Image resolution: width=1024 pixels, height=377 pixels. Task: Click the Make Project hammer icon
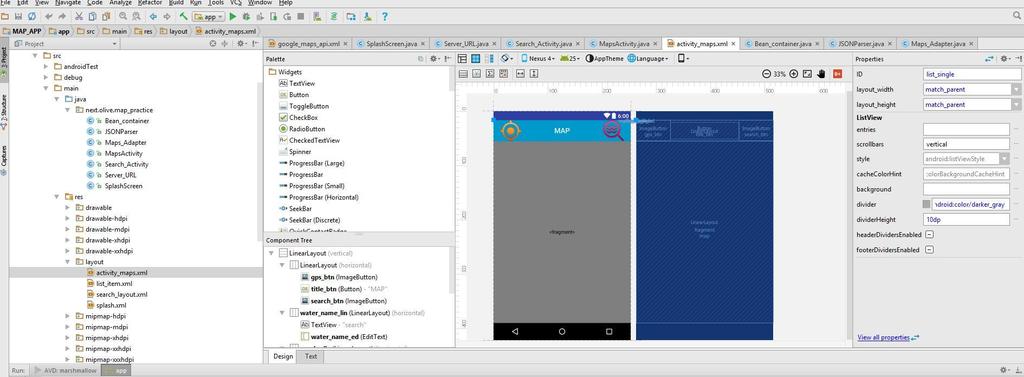pos(184,16)
